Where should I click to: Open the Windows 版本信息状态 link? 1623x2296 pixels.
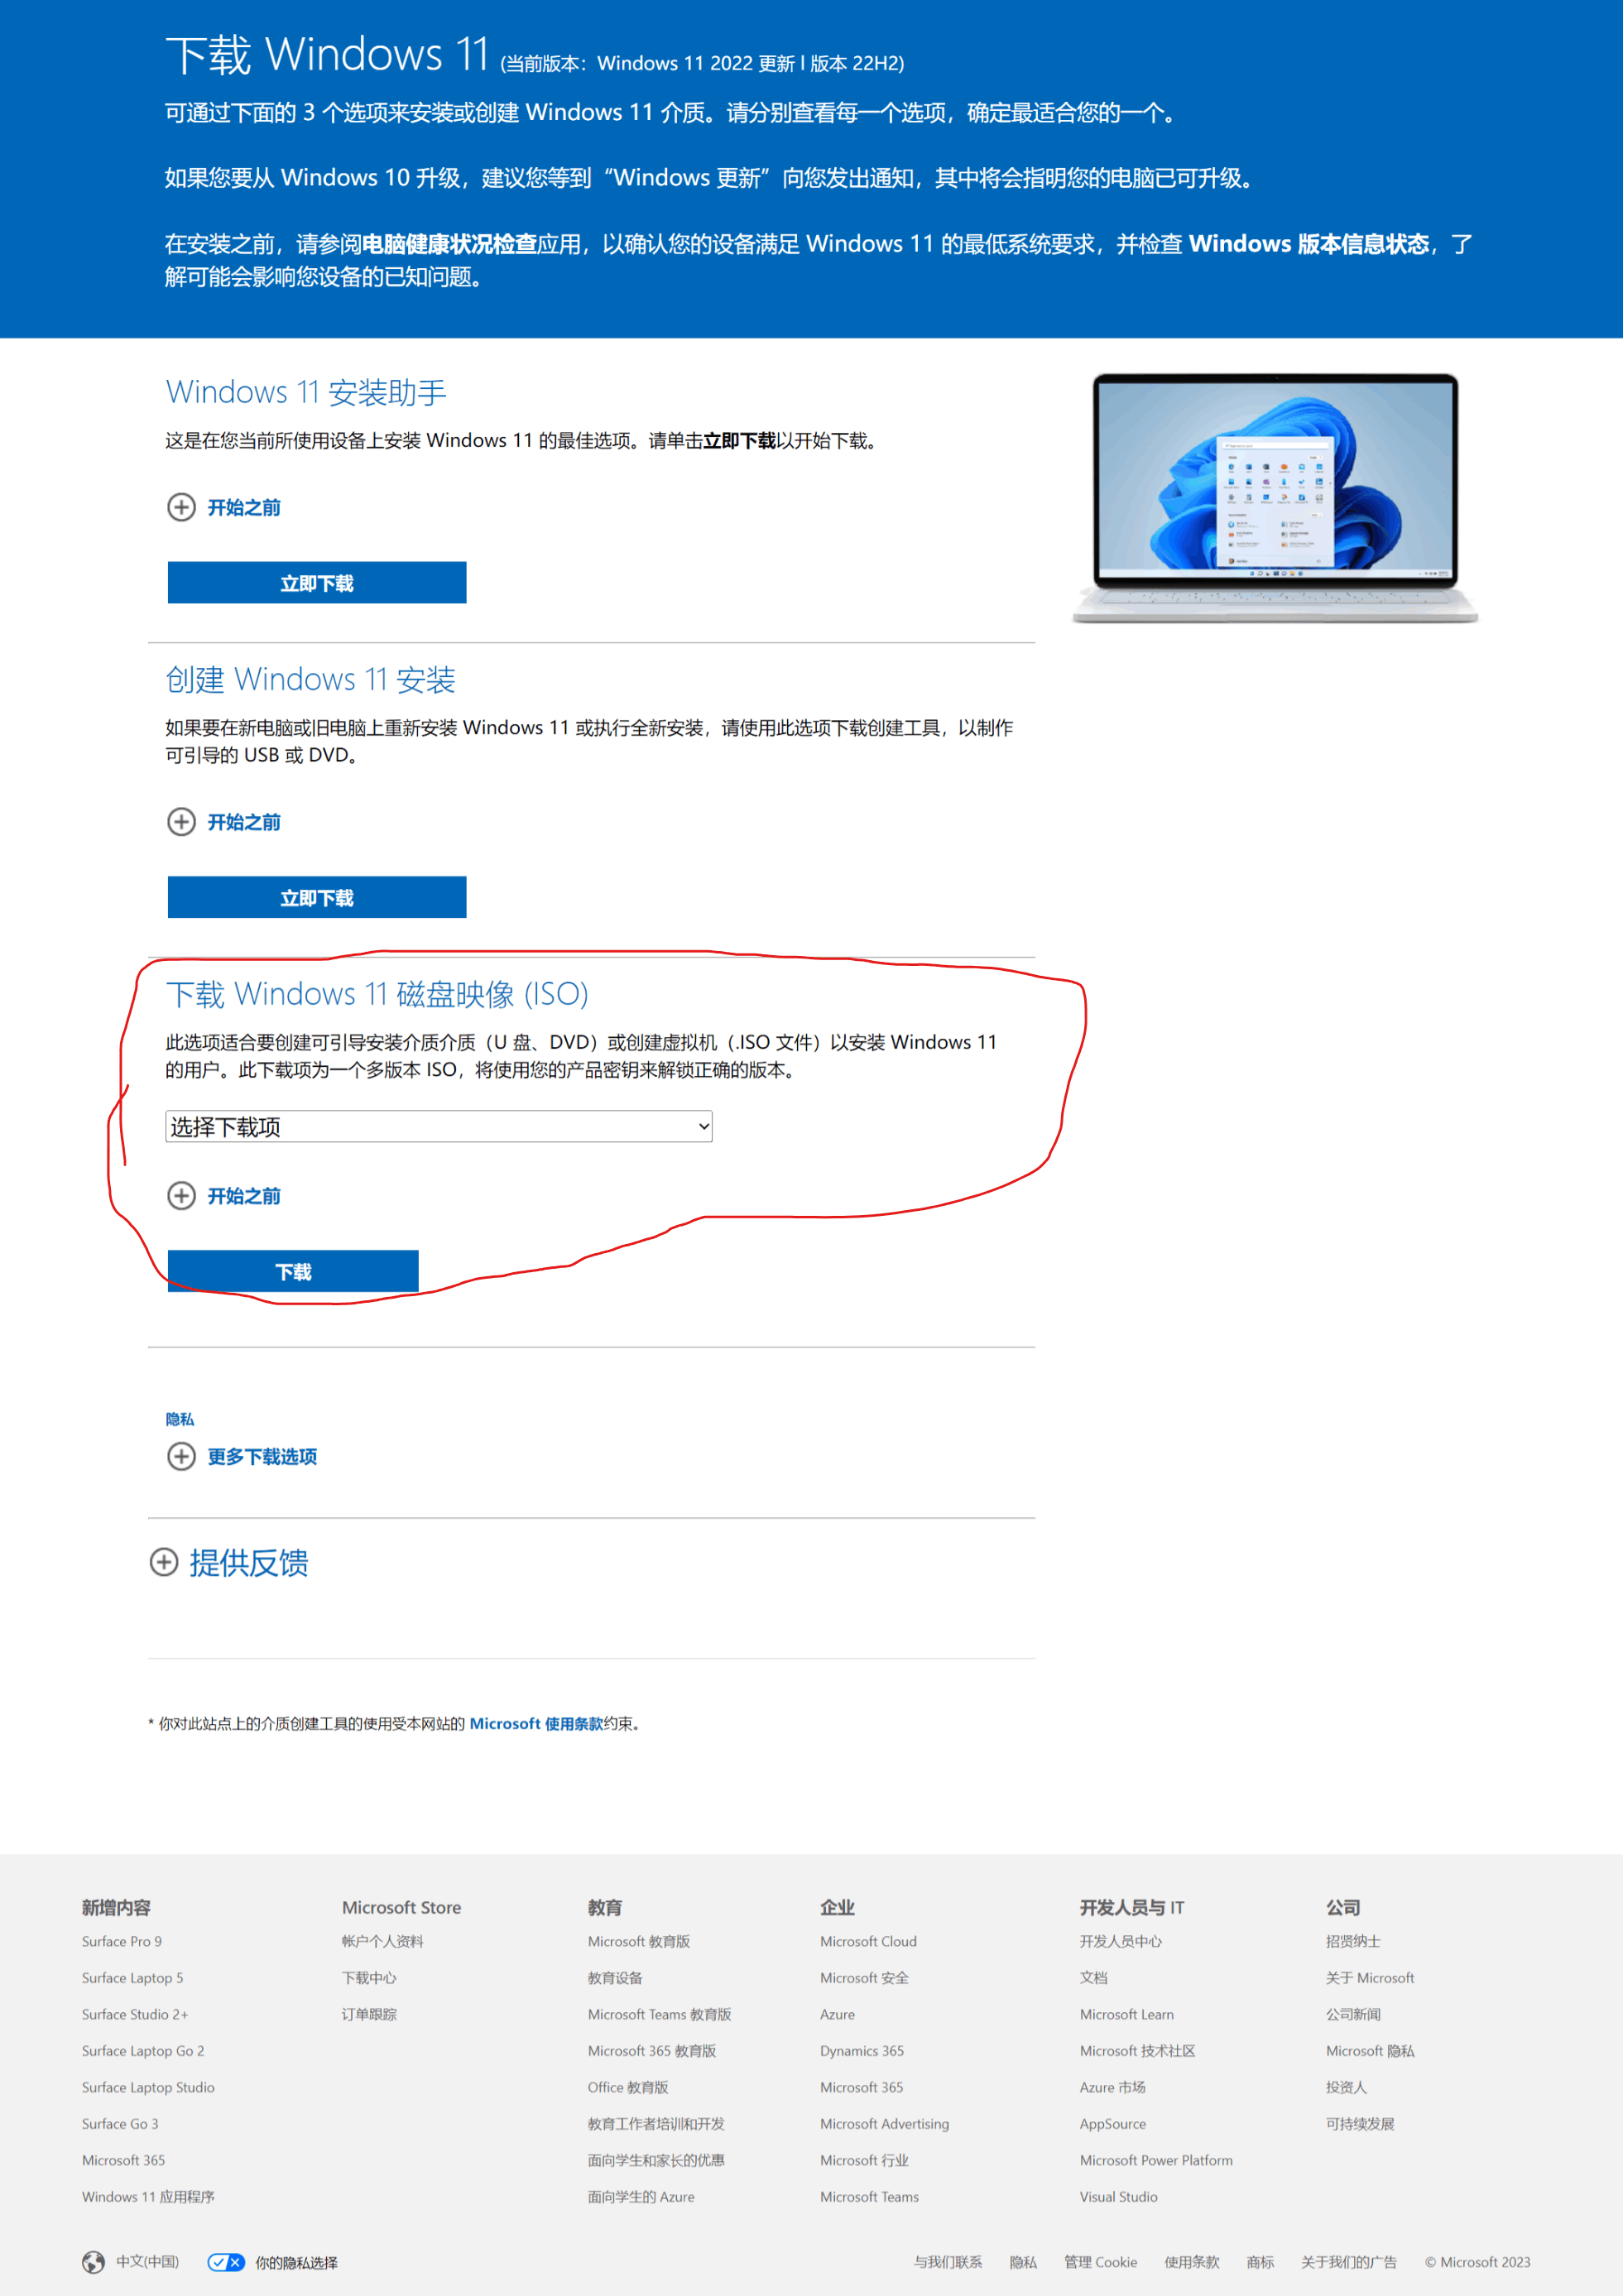(1308, 244)
